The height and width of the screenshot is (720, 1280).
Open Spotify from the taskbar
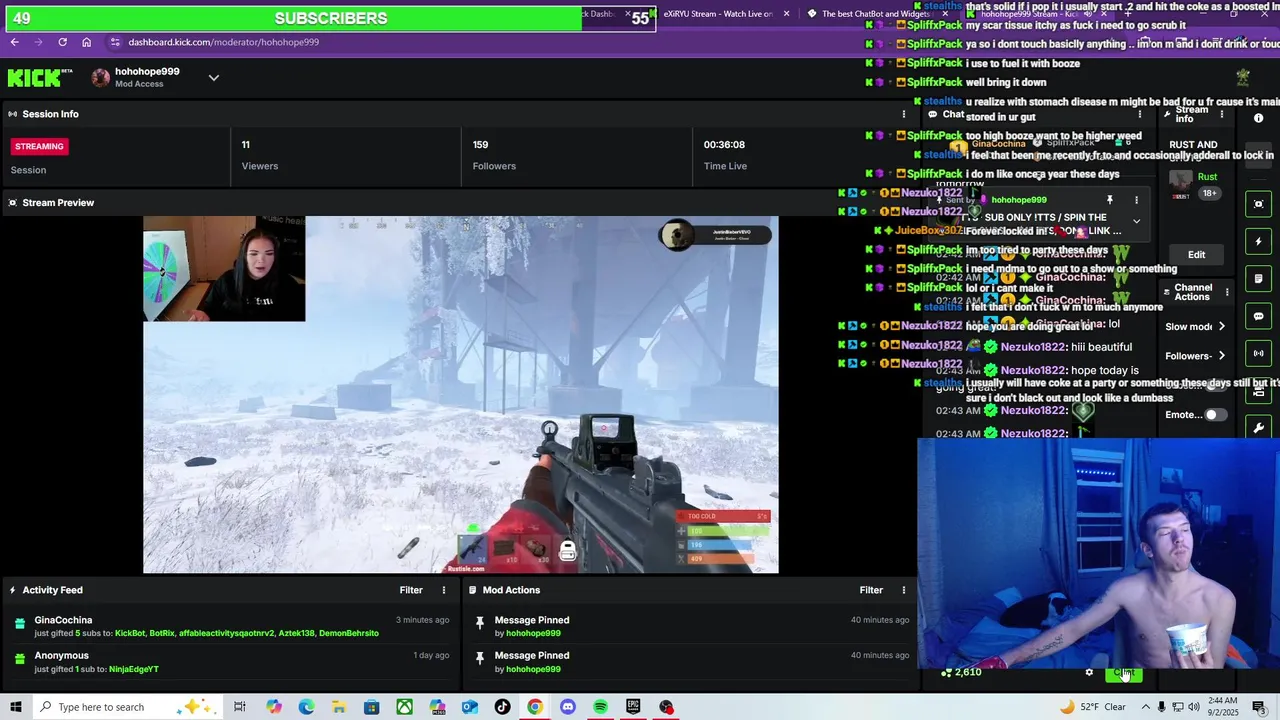[x=600, y=707]
